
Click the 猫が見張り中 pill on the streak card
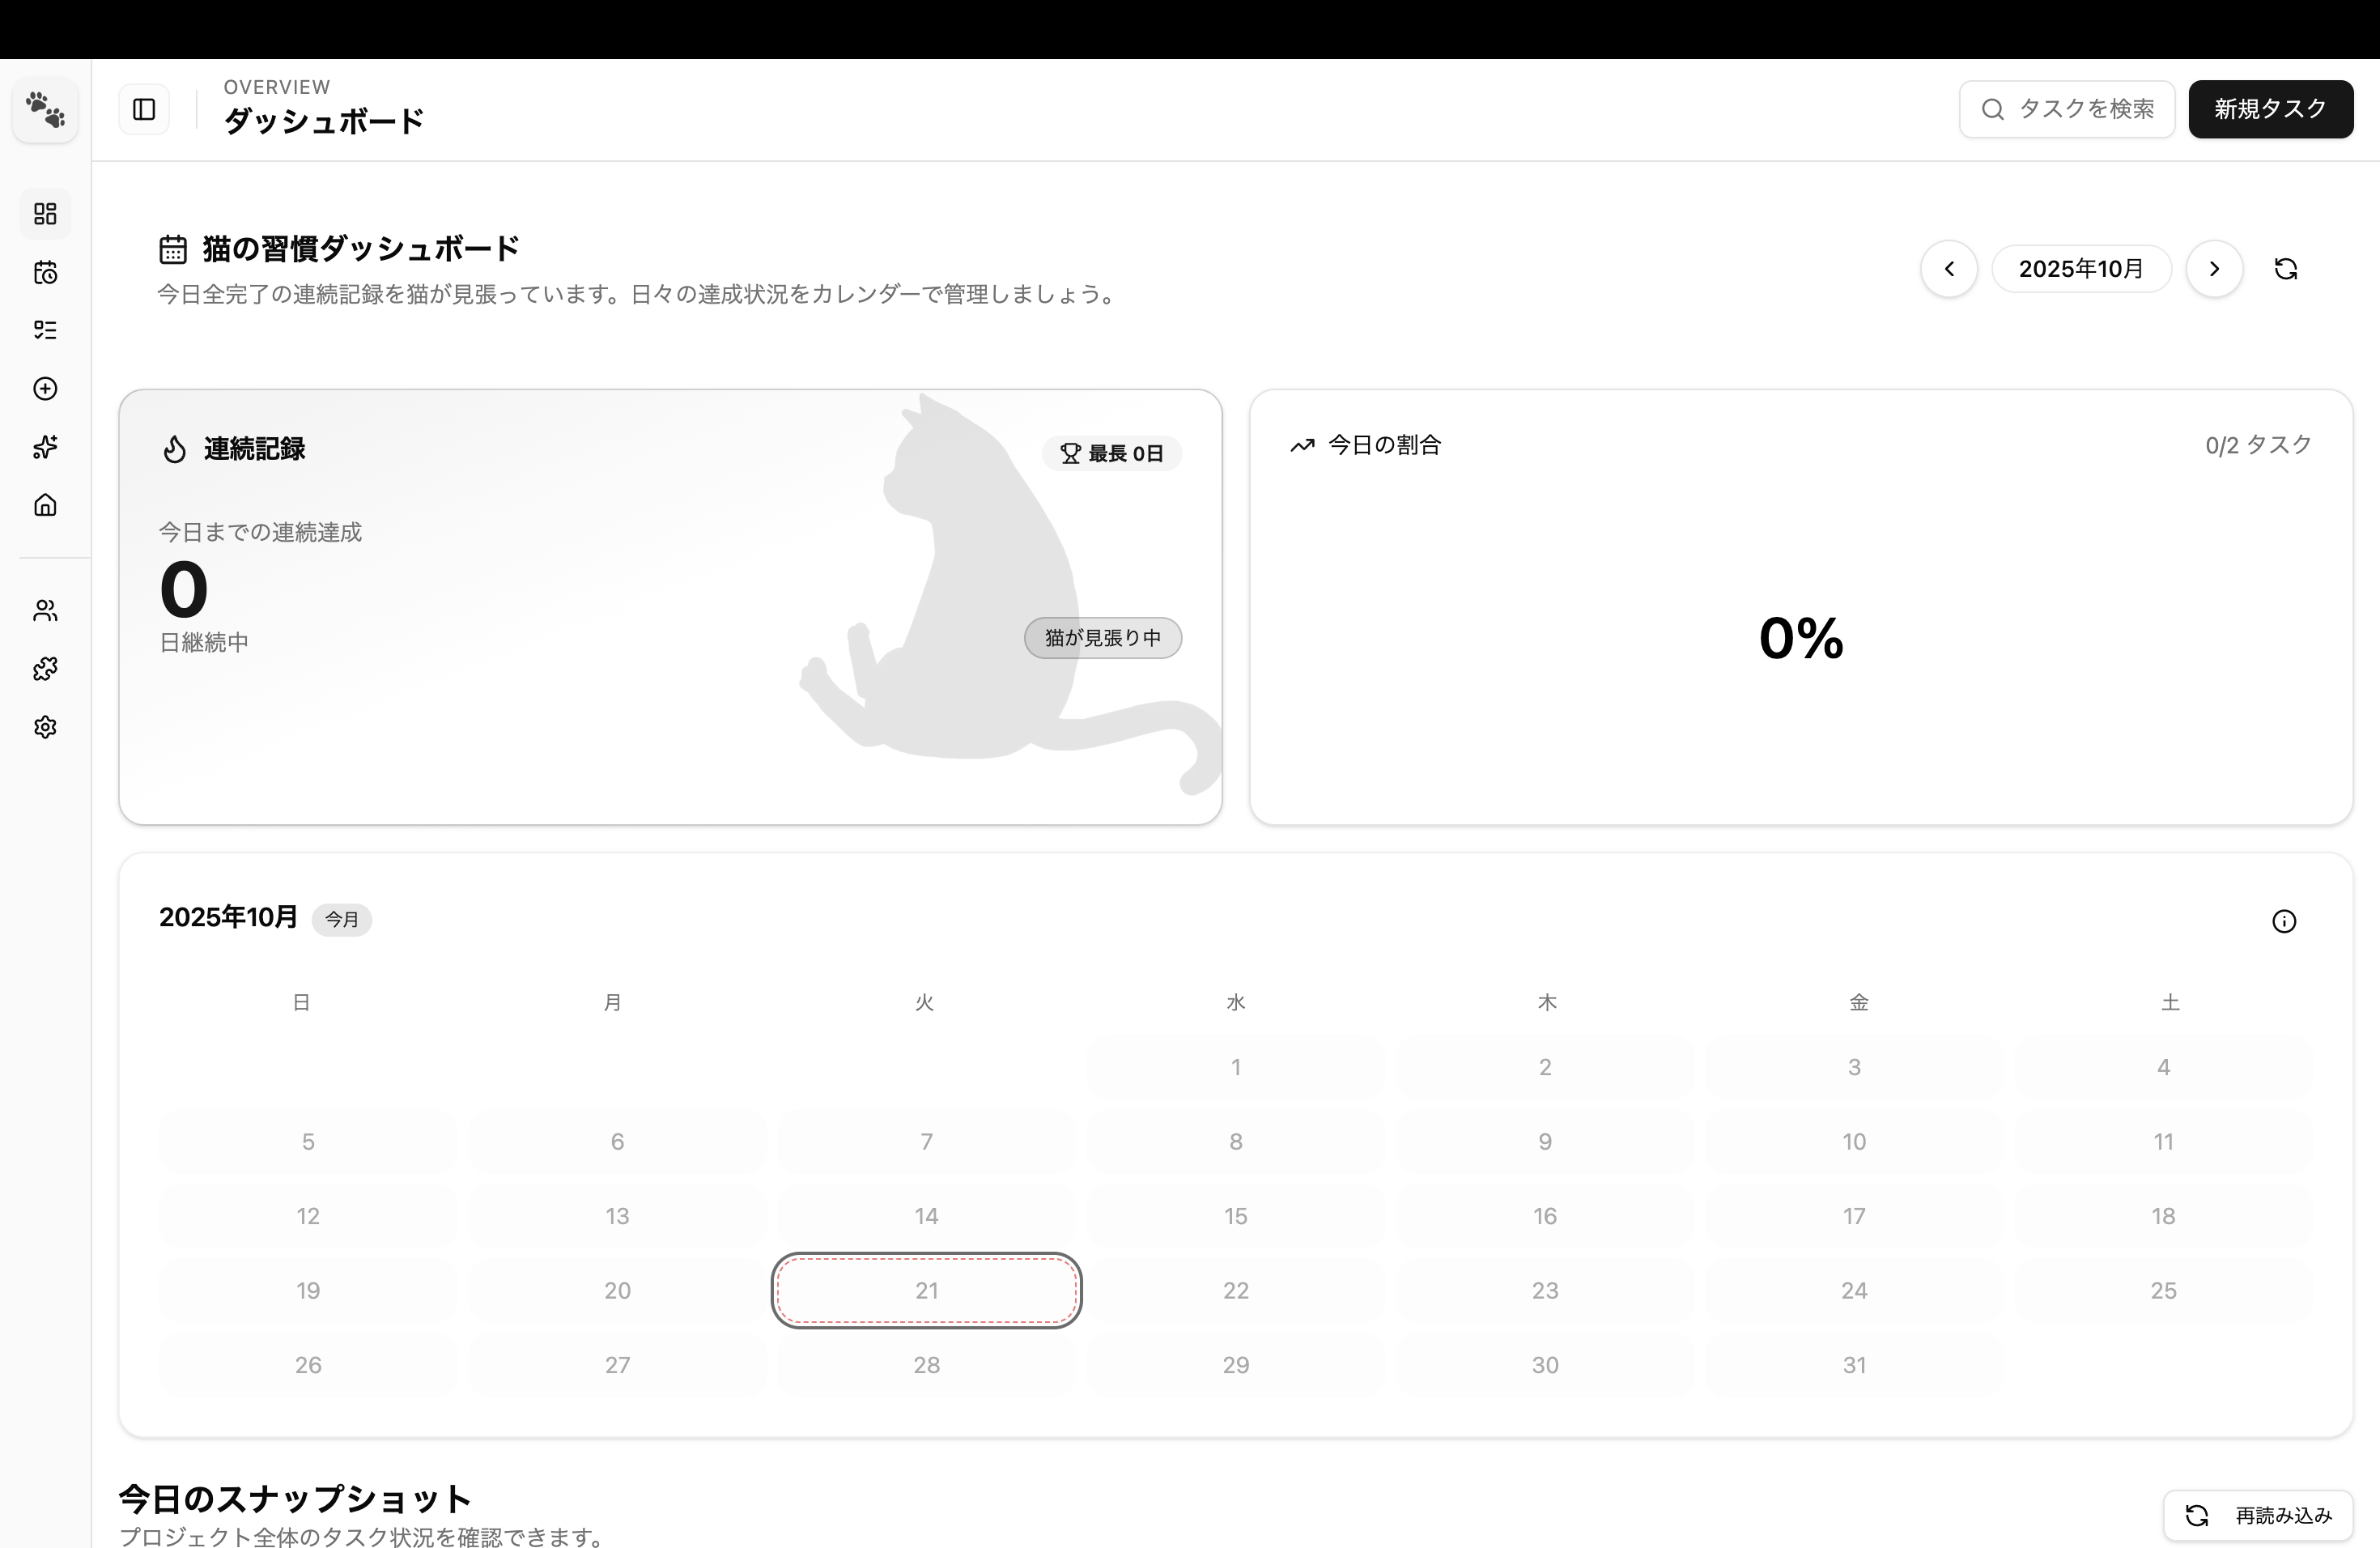point(1102,637)
